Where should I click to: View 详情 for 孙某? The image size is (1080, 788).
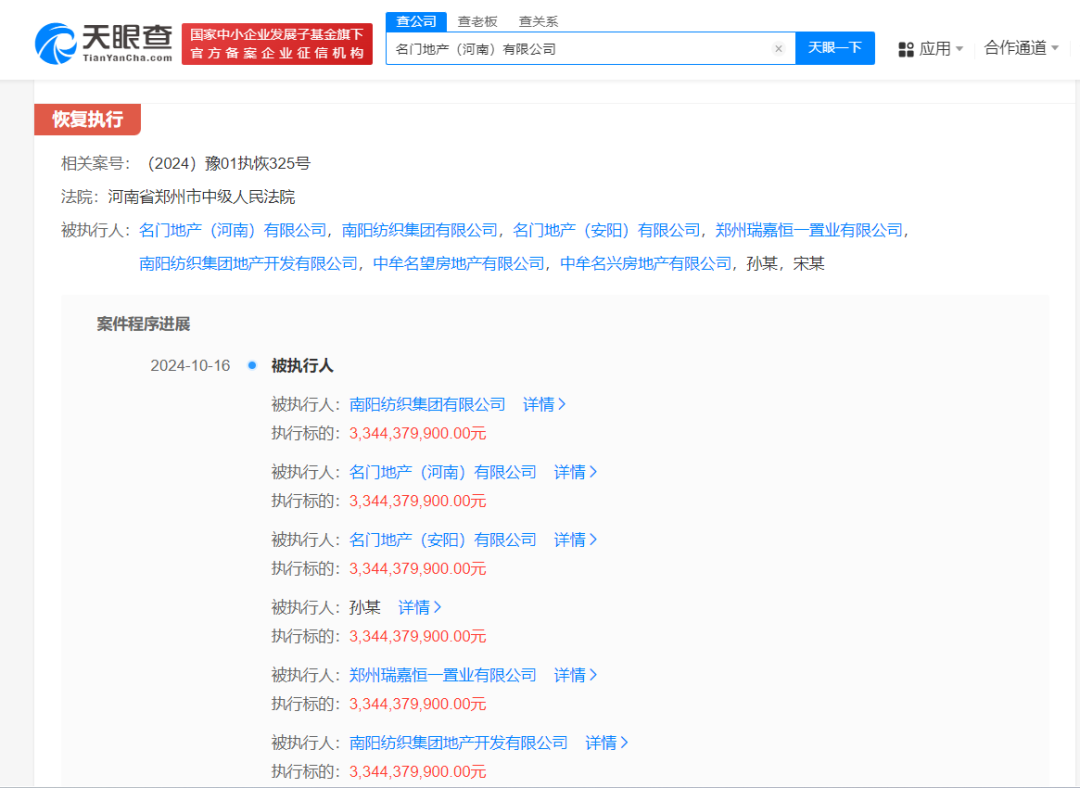tap(419, 607)
